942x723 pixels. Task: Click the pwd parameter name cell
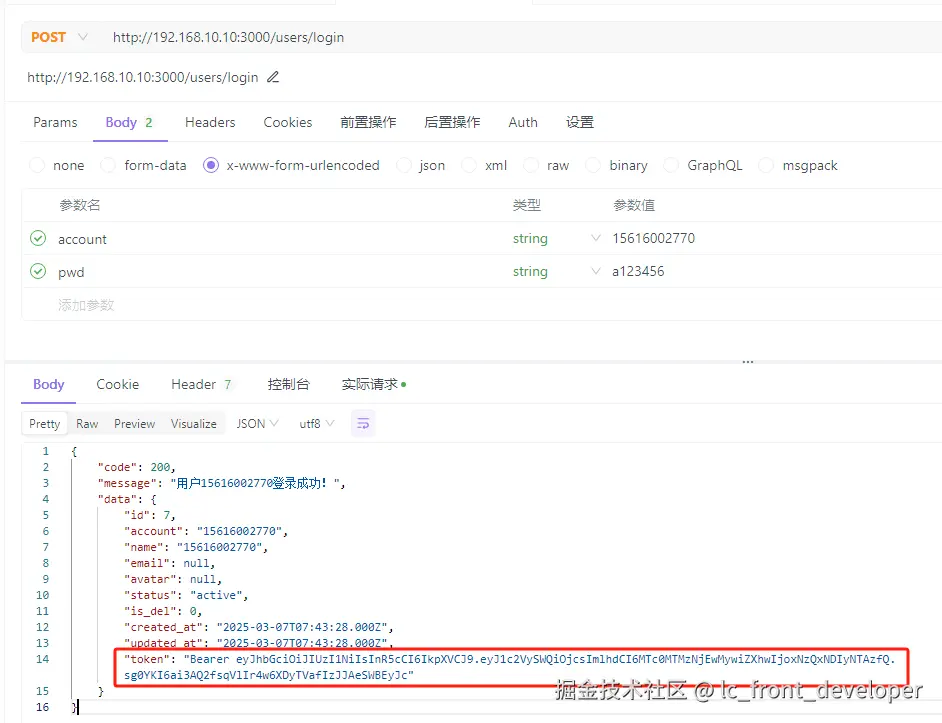(71, 272)
